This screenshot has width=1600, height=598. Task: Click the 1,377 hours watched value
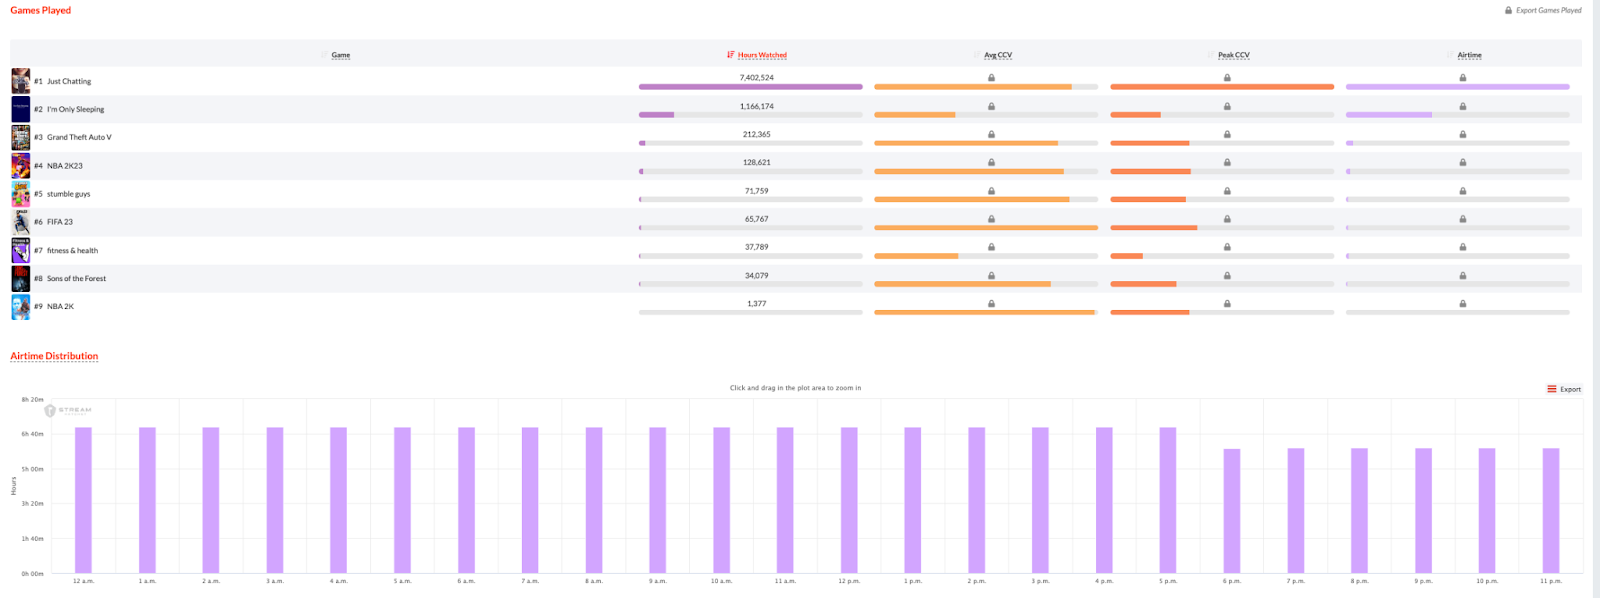[757, 303]
